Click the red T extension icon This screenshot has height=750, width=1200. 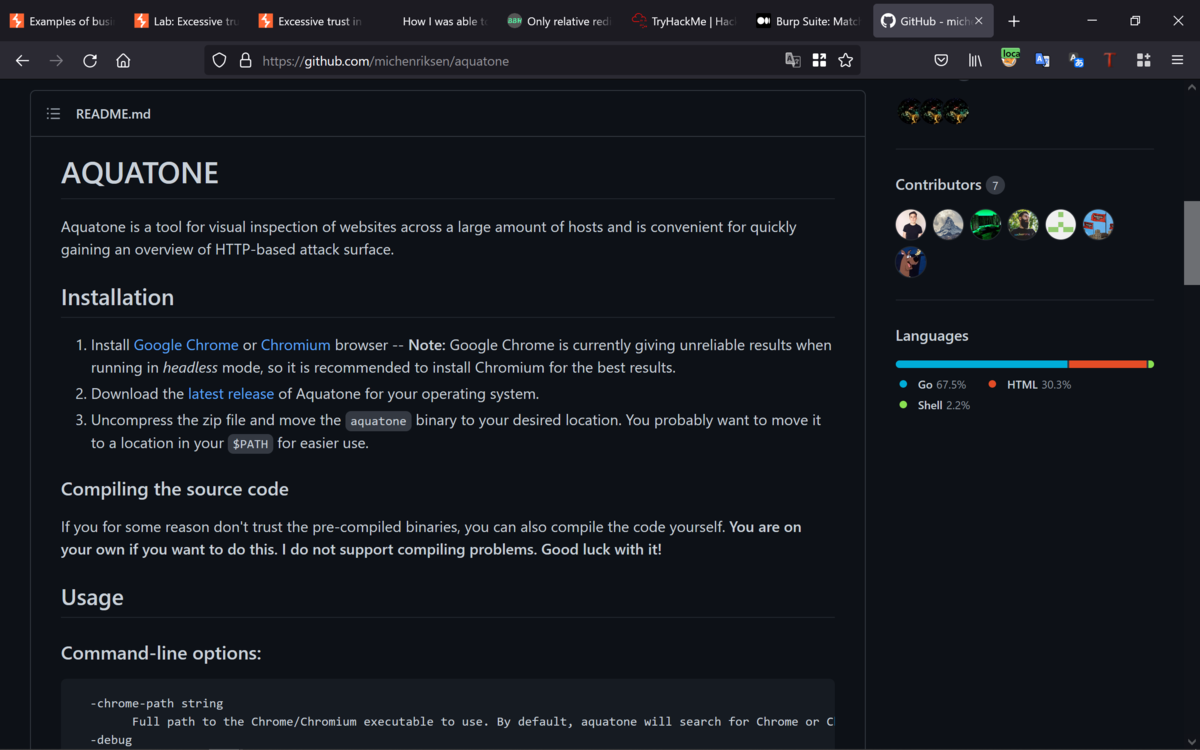coord(1109,60)
